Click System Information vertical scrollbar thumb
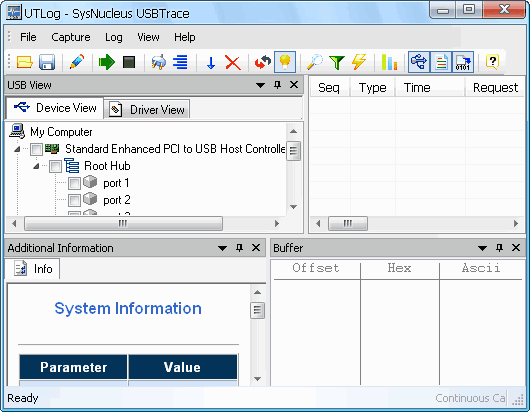 [x=257, y=310]
